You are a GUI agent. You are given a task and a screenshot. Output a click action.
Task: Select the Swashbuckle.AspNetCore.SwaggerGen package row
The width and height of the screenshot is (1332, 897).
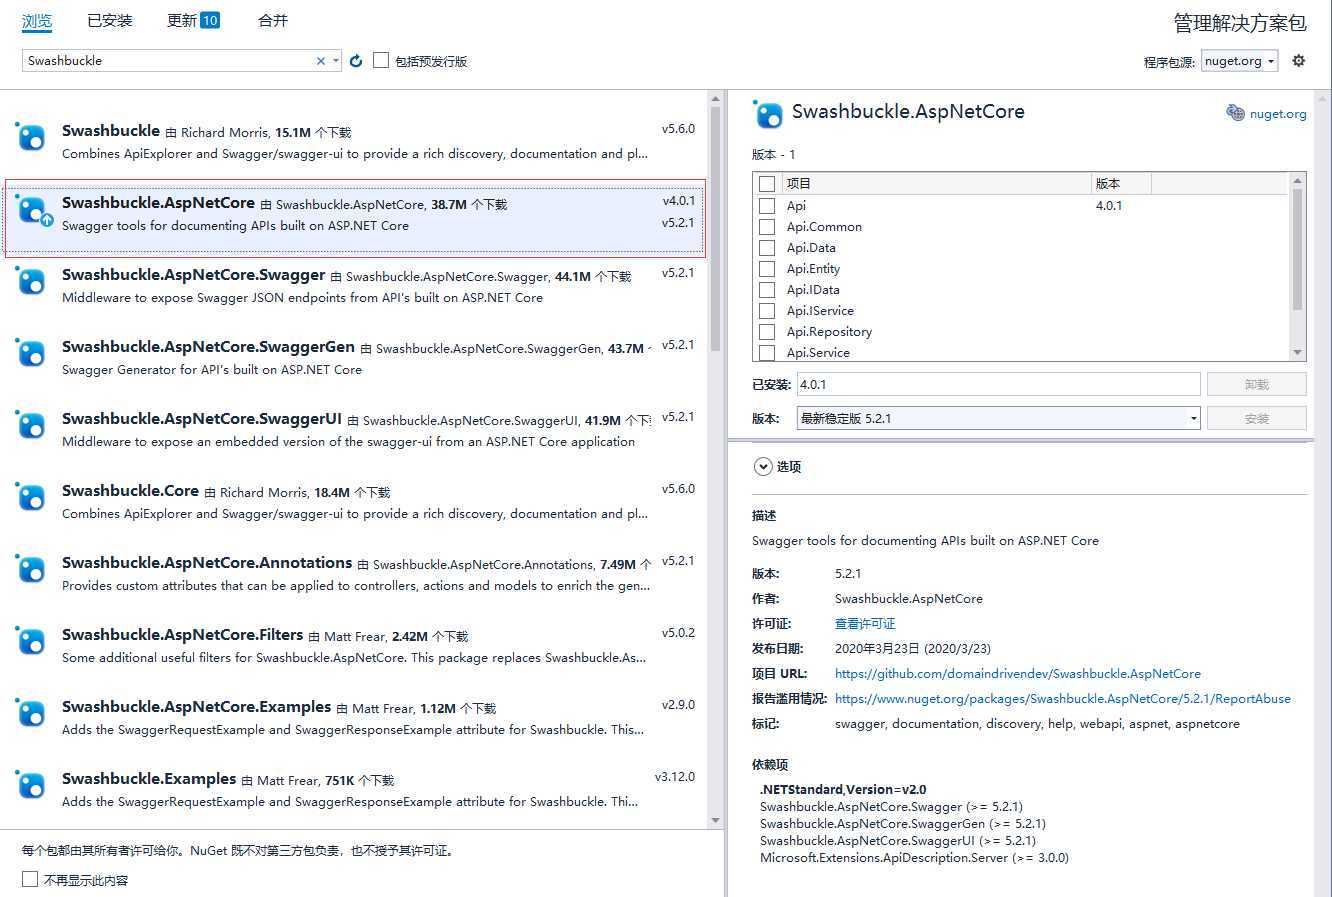pyautogui.click(x=356, y=357)
